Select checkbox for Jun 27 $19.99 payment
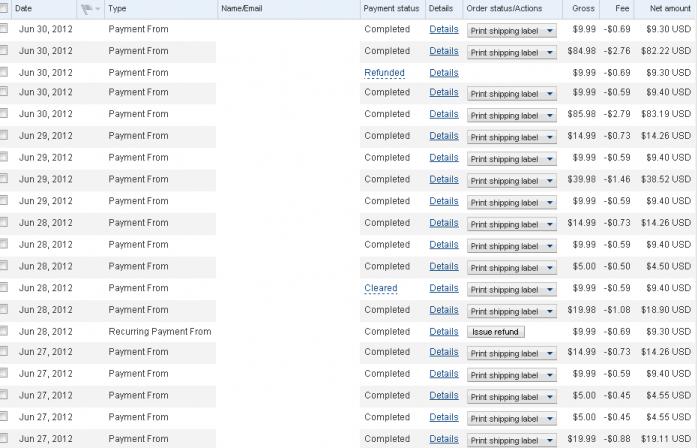The image size is (698, 448). pos(4,438)
